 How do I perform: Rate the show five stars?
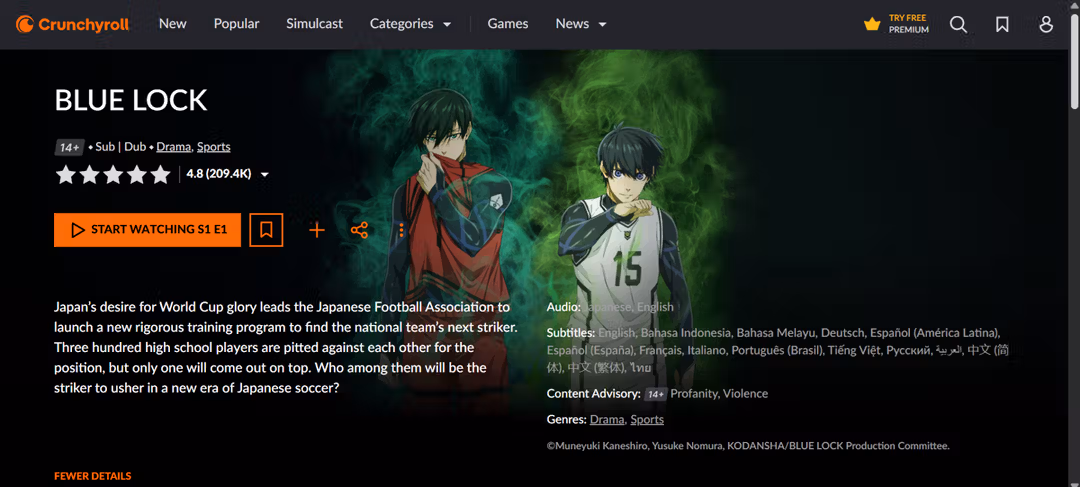160,174
